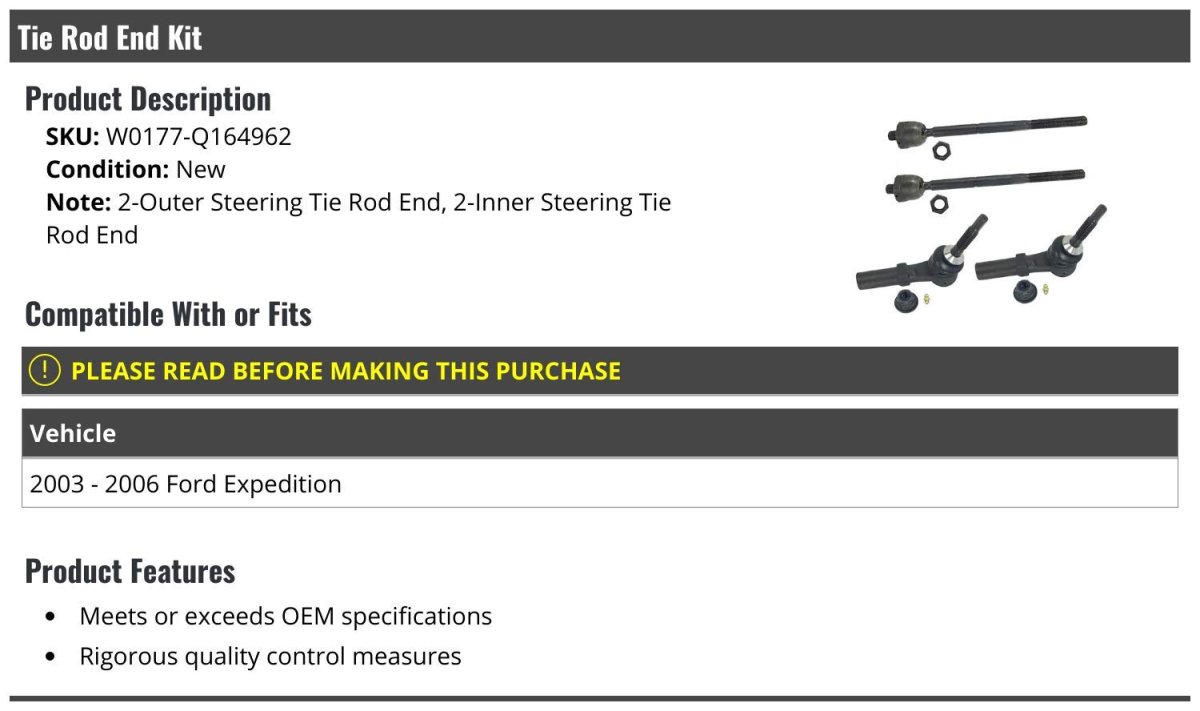Click Meets or exceeds OEM specifications bullet
Image resolution: width=1200 pixels, height=711 pixels.
(x=285, y=616)
